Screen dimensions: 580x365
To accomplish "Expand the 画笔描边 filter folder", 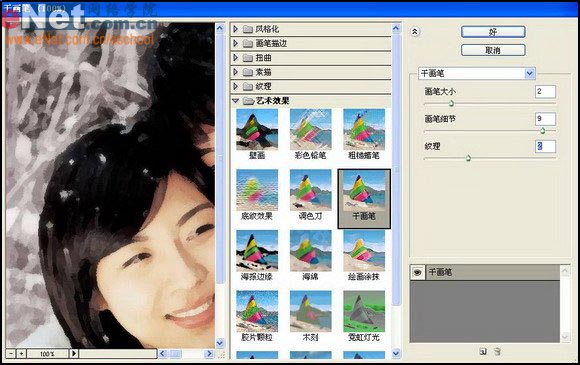I will tap(236, 43).
